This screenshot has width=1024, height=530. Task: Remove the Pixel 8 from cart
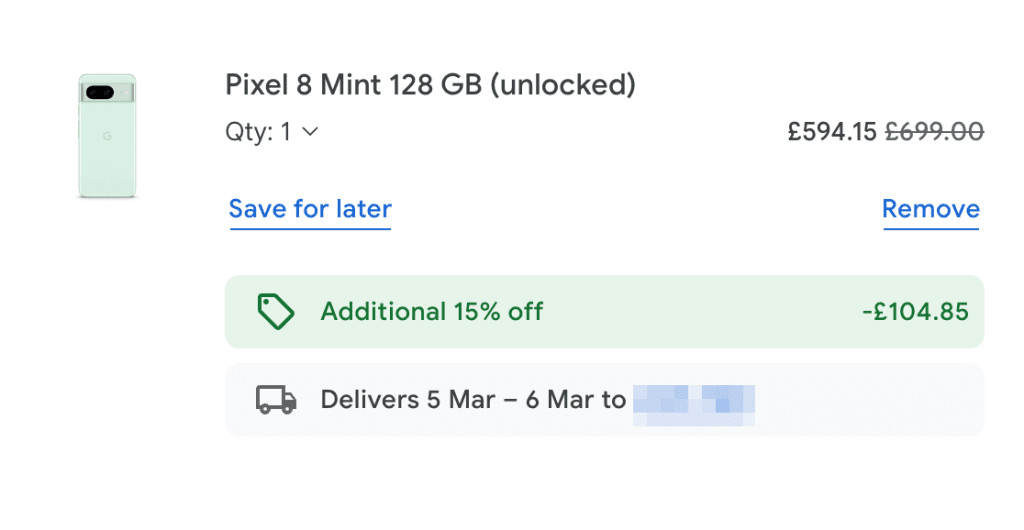[x=930, y=209]
